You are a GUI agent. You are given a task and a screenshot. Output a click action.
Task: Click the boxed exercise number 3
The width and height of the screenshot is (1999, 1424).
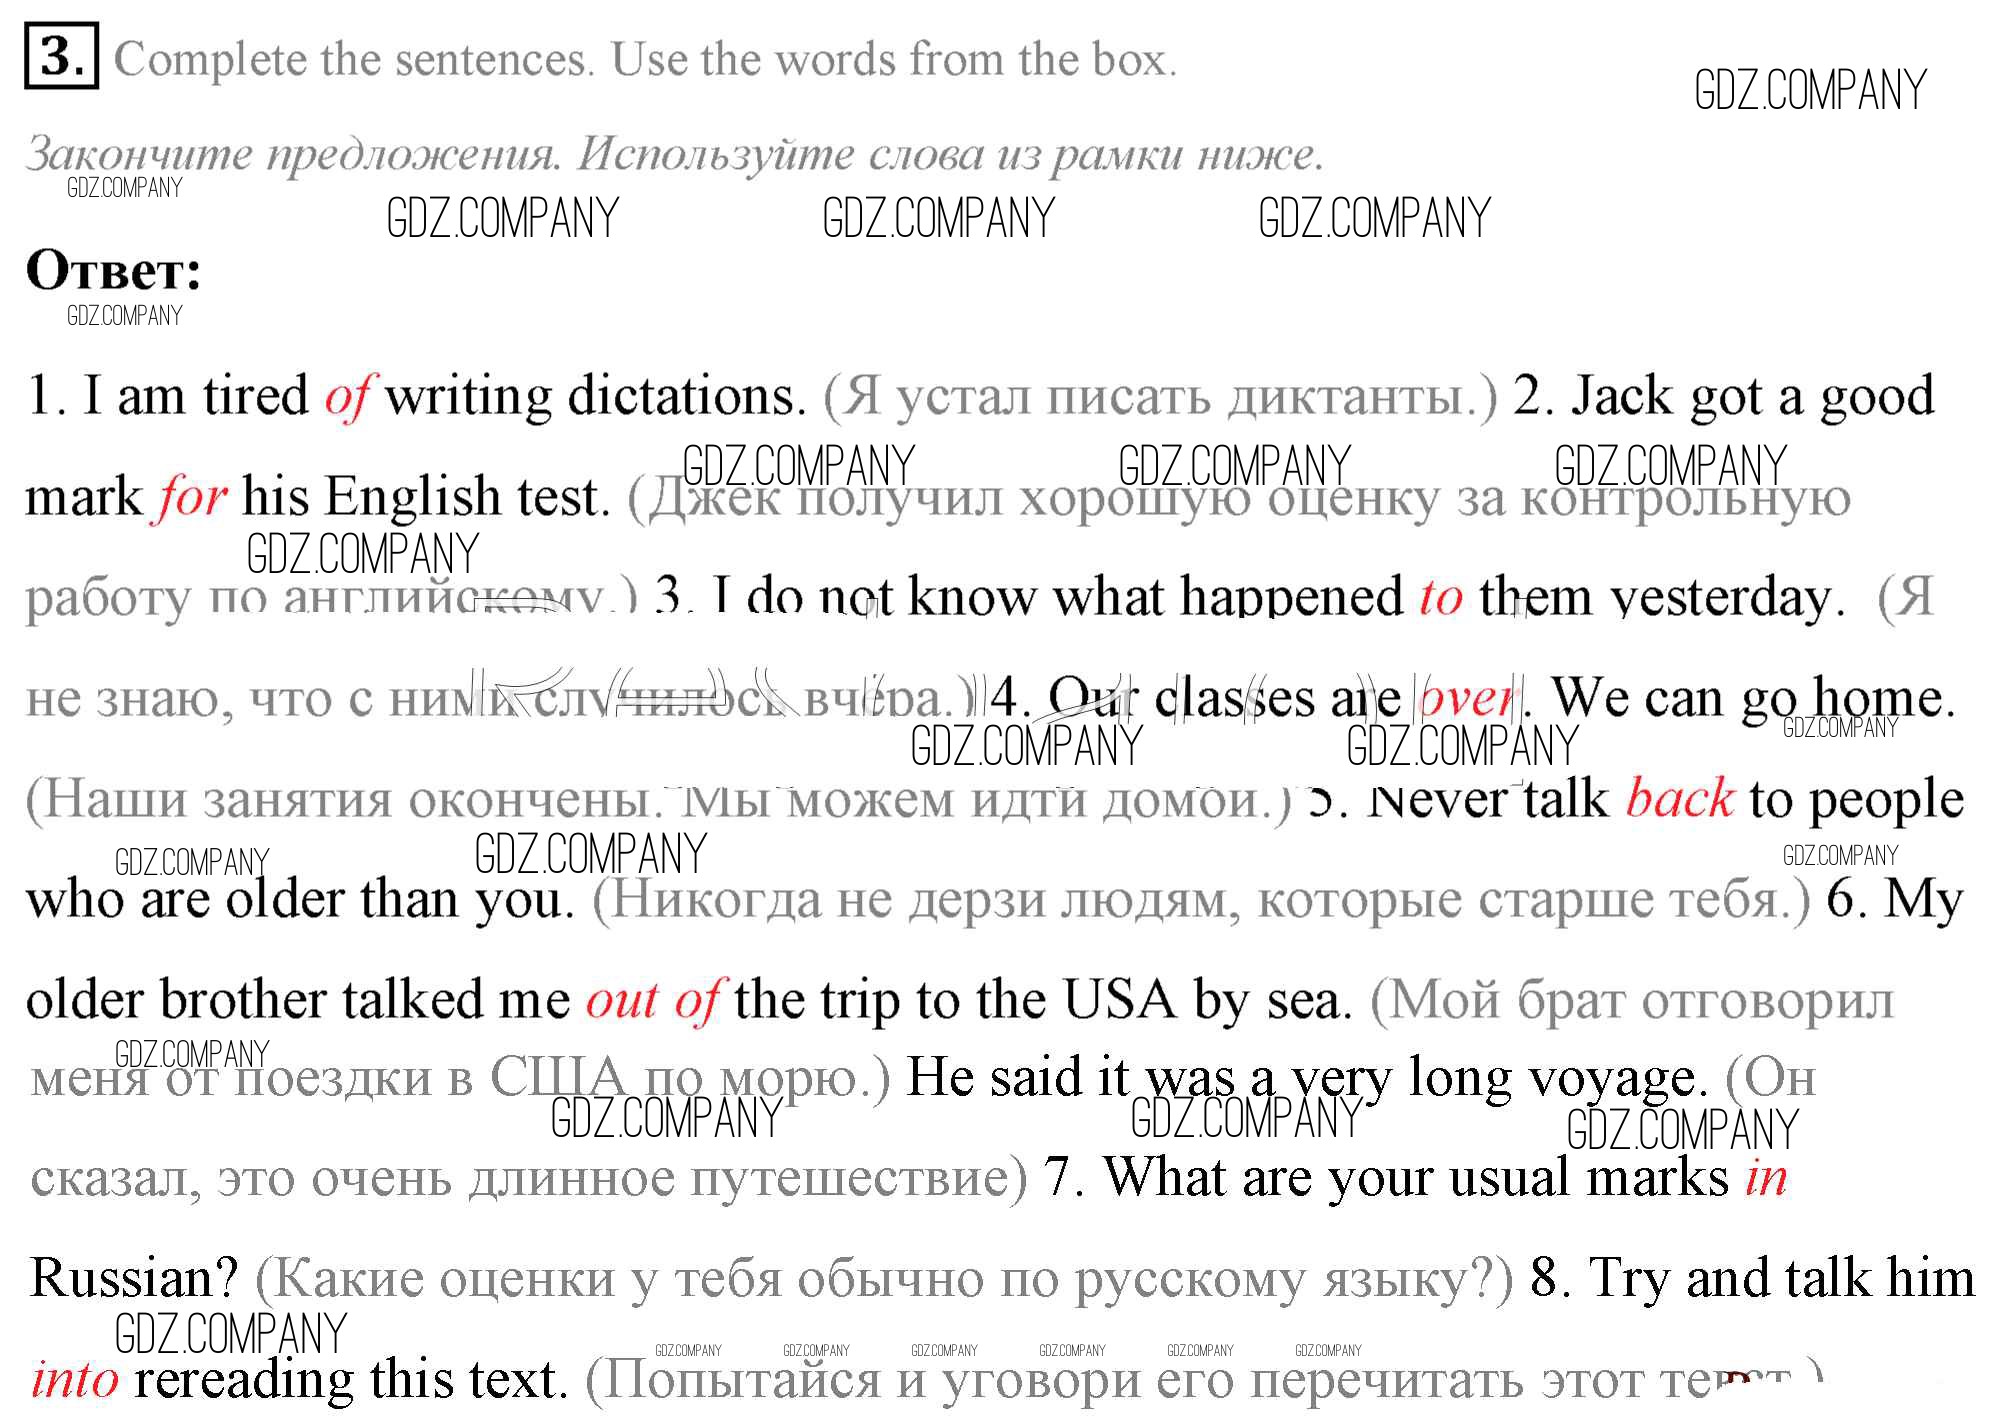point(61,58)
